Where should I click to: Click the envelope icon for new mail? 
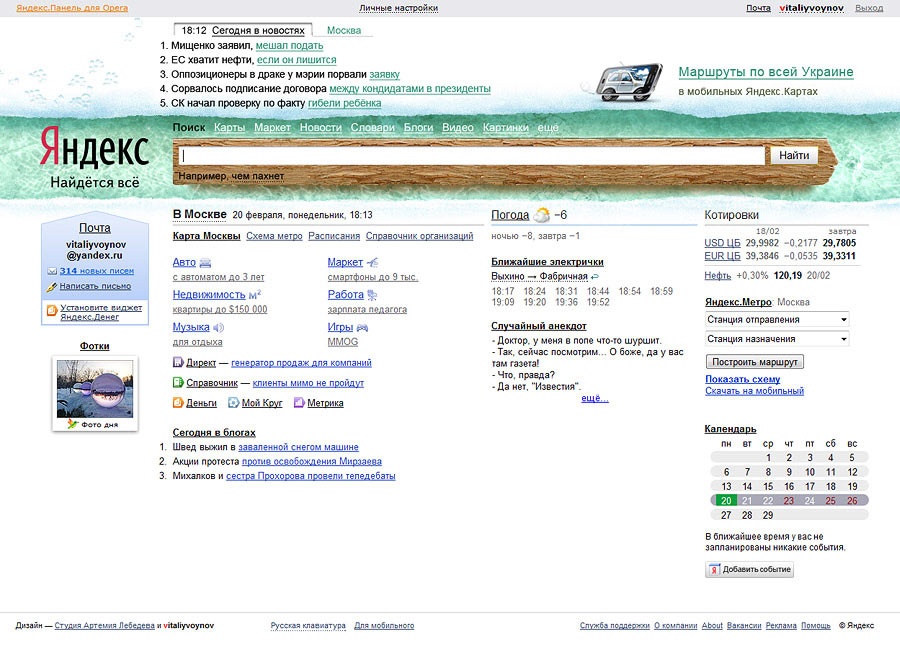click(x=52, y=271)
